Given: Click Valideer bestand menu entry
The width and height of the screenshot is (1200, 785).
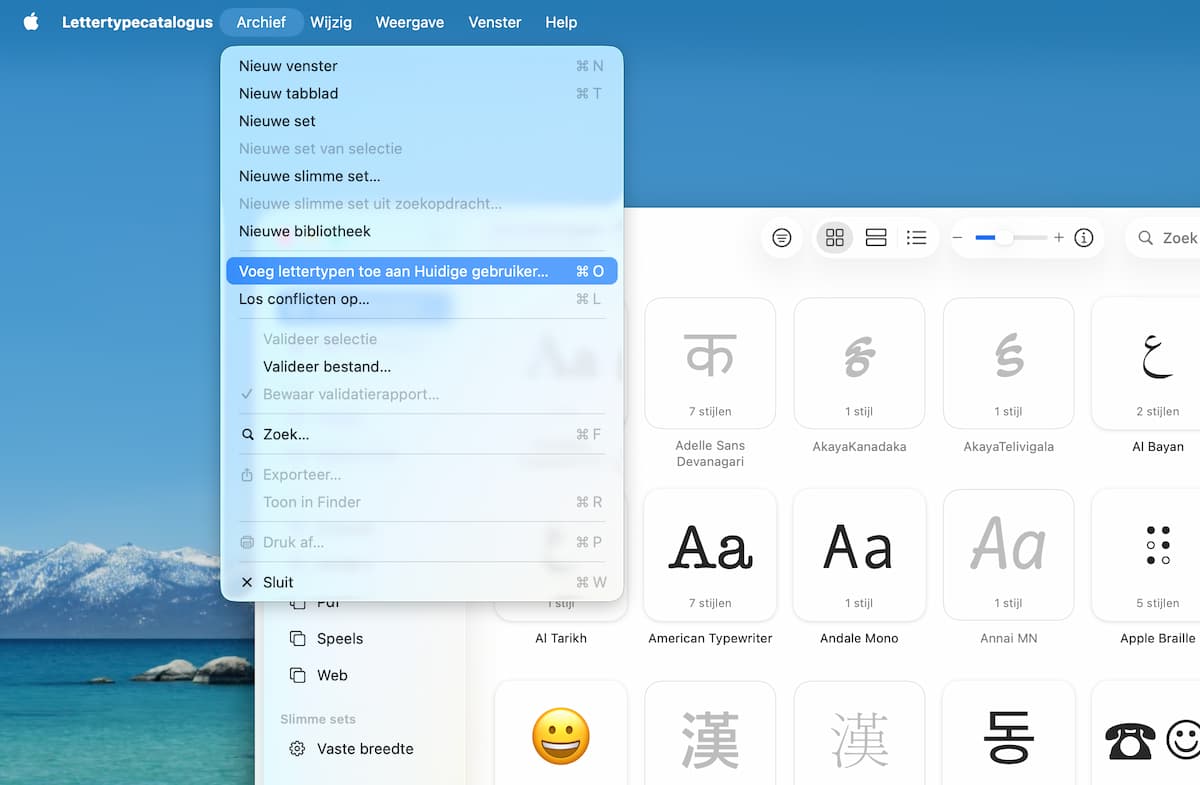Looking at the screenshot, I should (x=326, y=367).
